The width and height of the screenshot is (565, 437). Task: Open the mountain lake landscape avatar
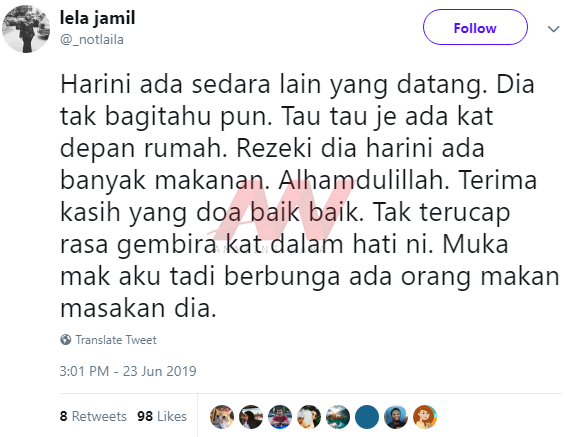[338, 417]
